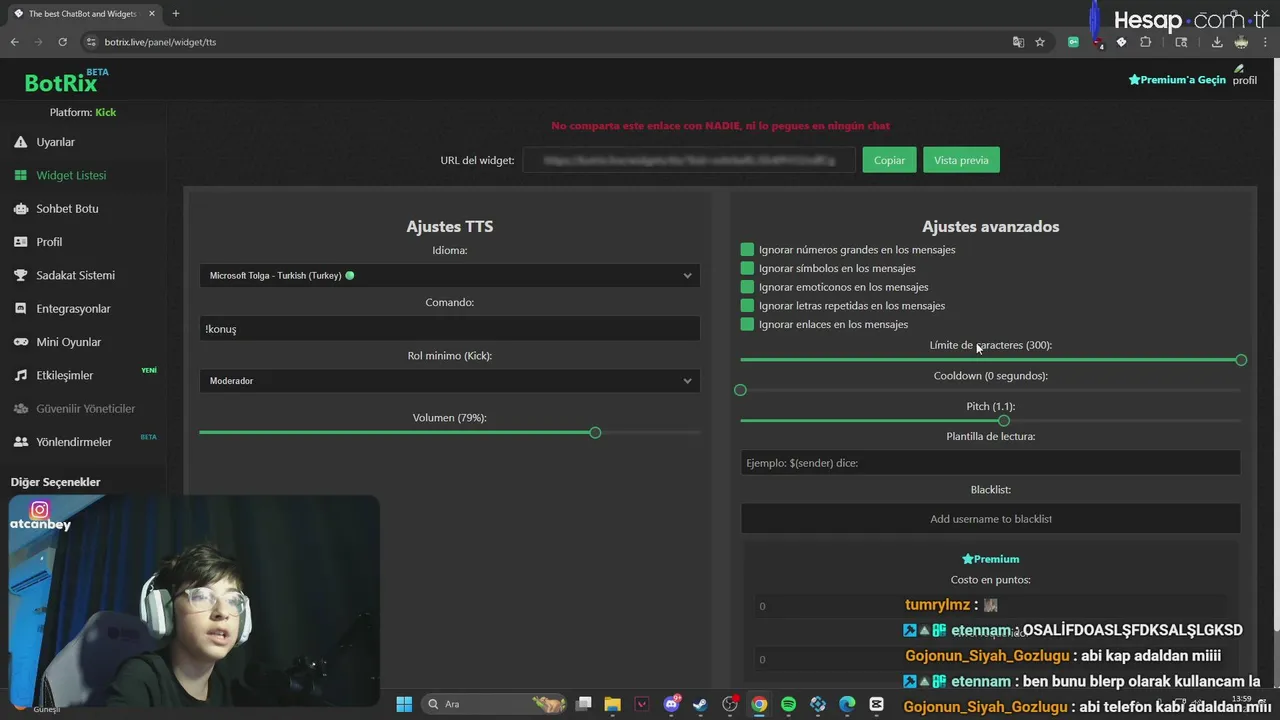Toggle Ignorar enlaces en los mensajes
Screen dimensions: 1280x720
tap(747, 324)
